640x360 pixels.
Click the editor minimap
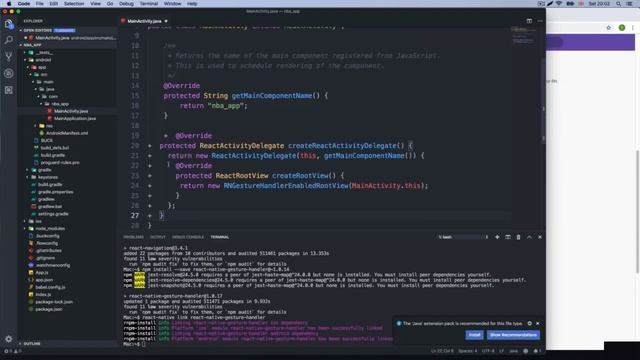pos(523,37)
